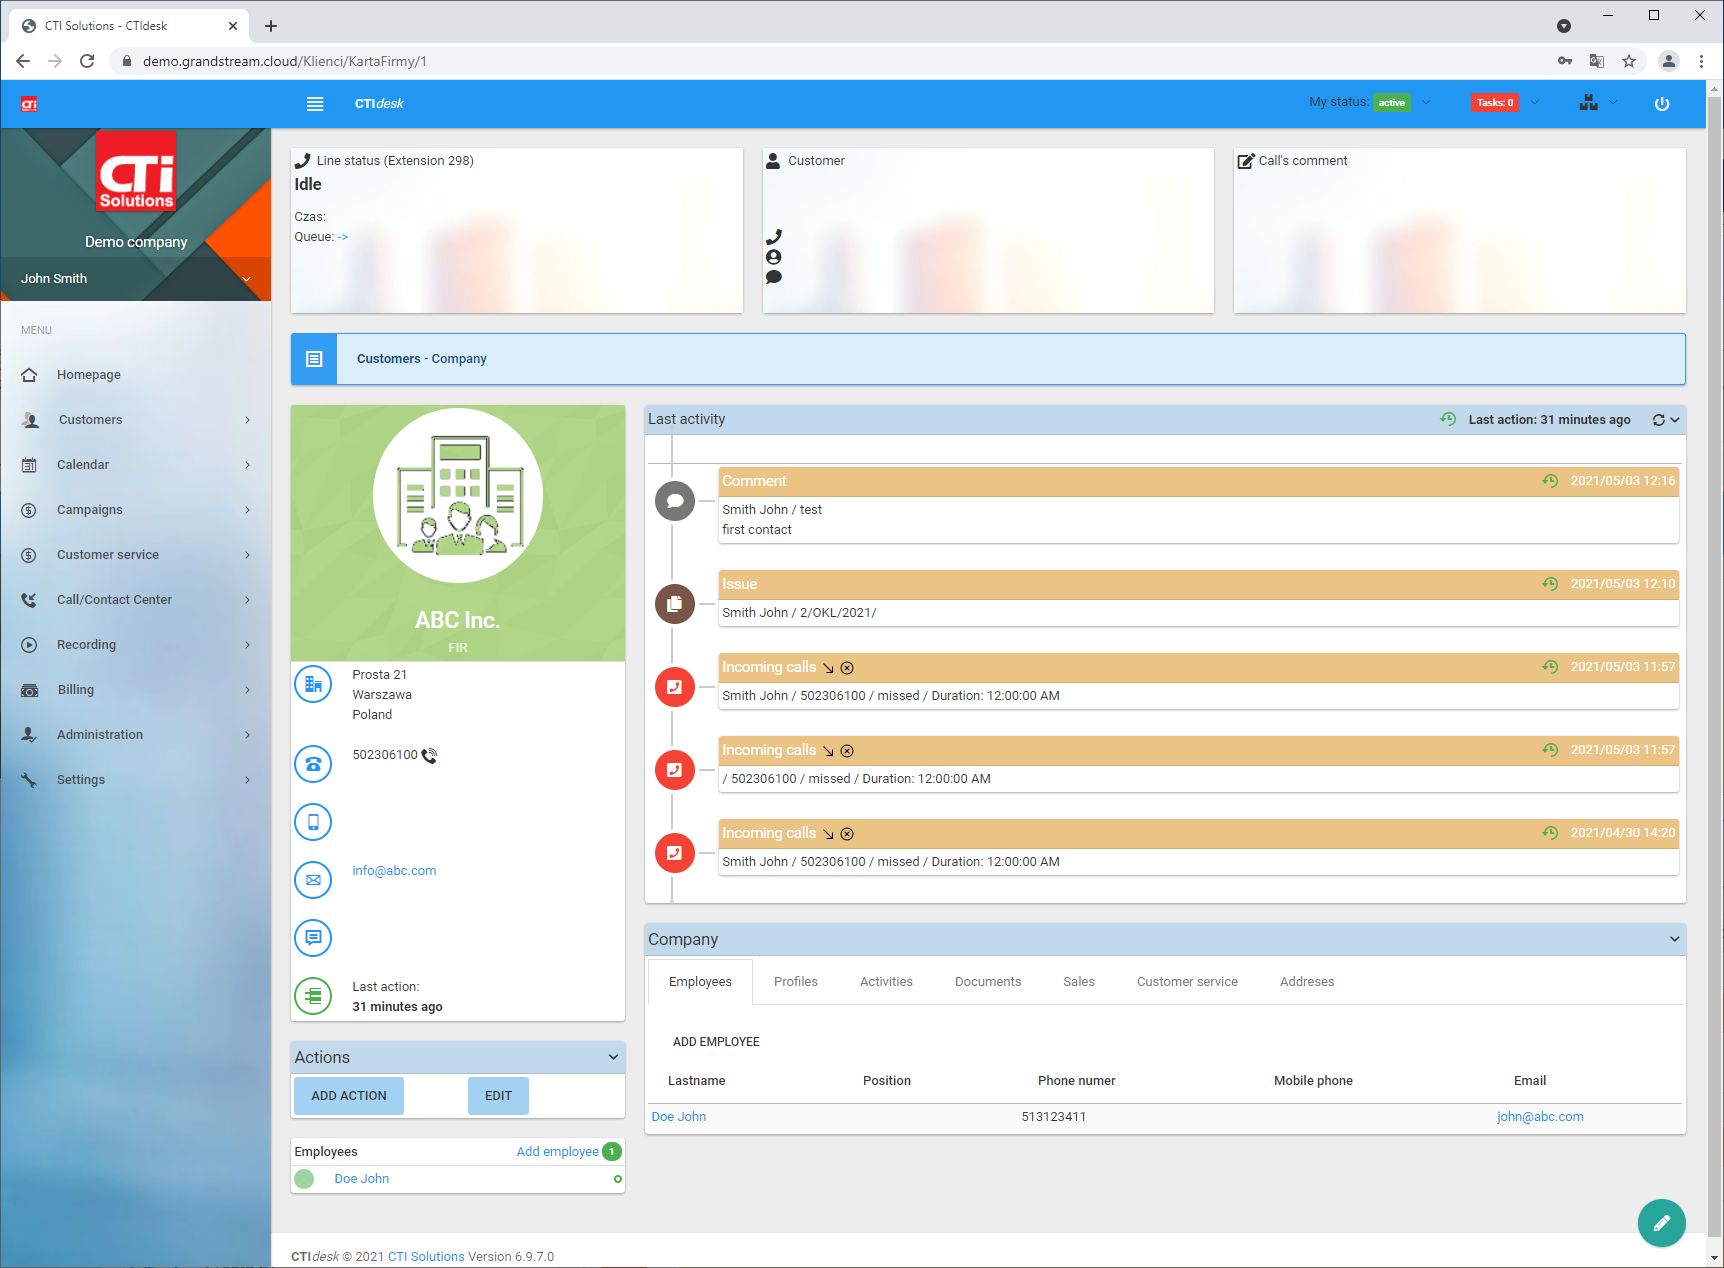The image size is (1724, 1268).
Task: Open Doe John in employees table
Action: pyautogui.click(x=679, y=1117)
